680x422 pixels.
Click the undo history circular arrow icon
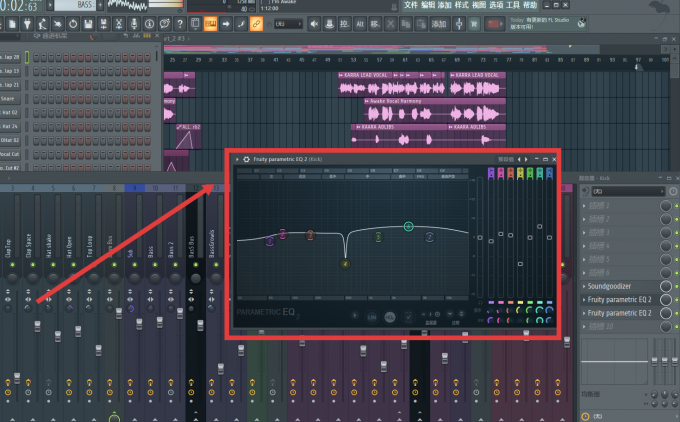coord(73,24)
